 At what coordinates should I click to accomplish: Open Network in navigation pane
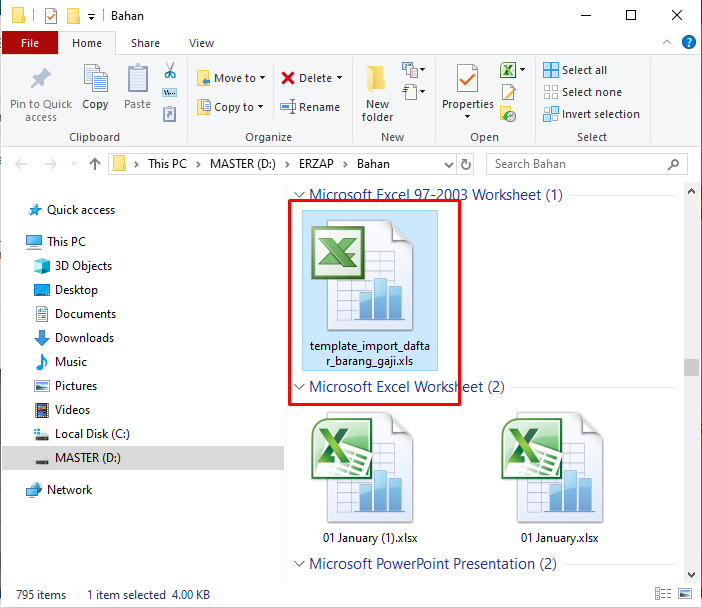pyautogui.click(x=60, y=489)
